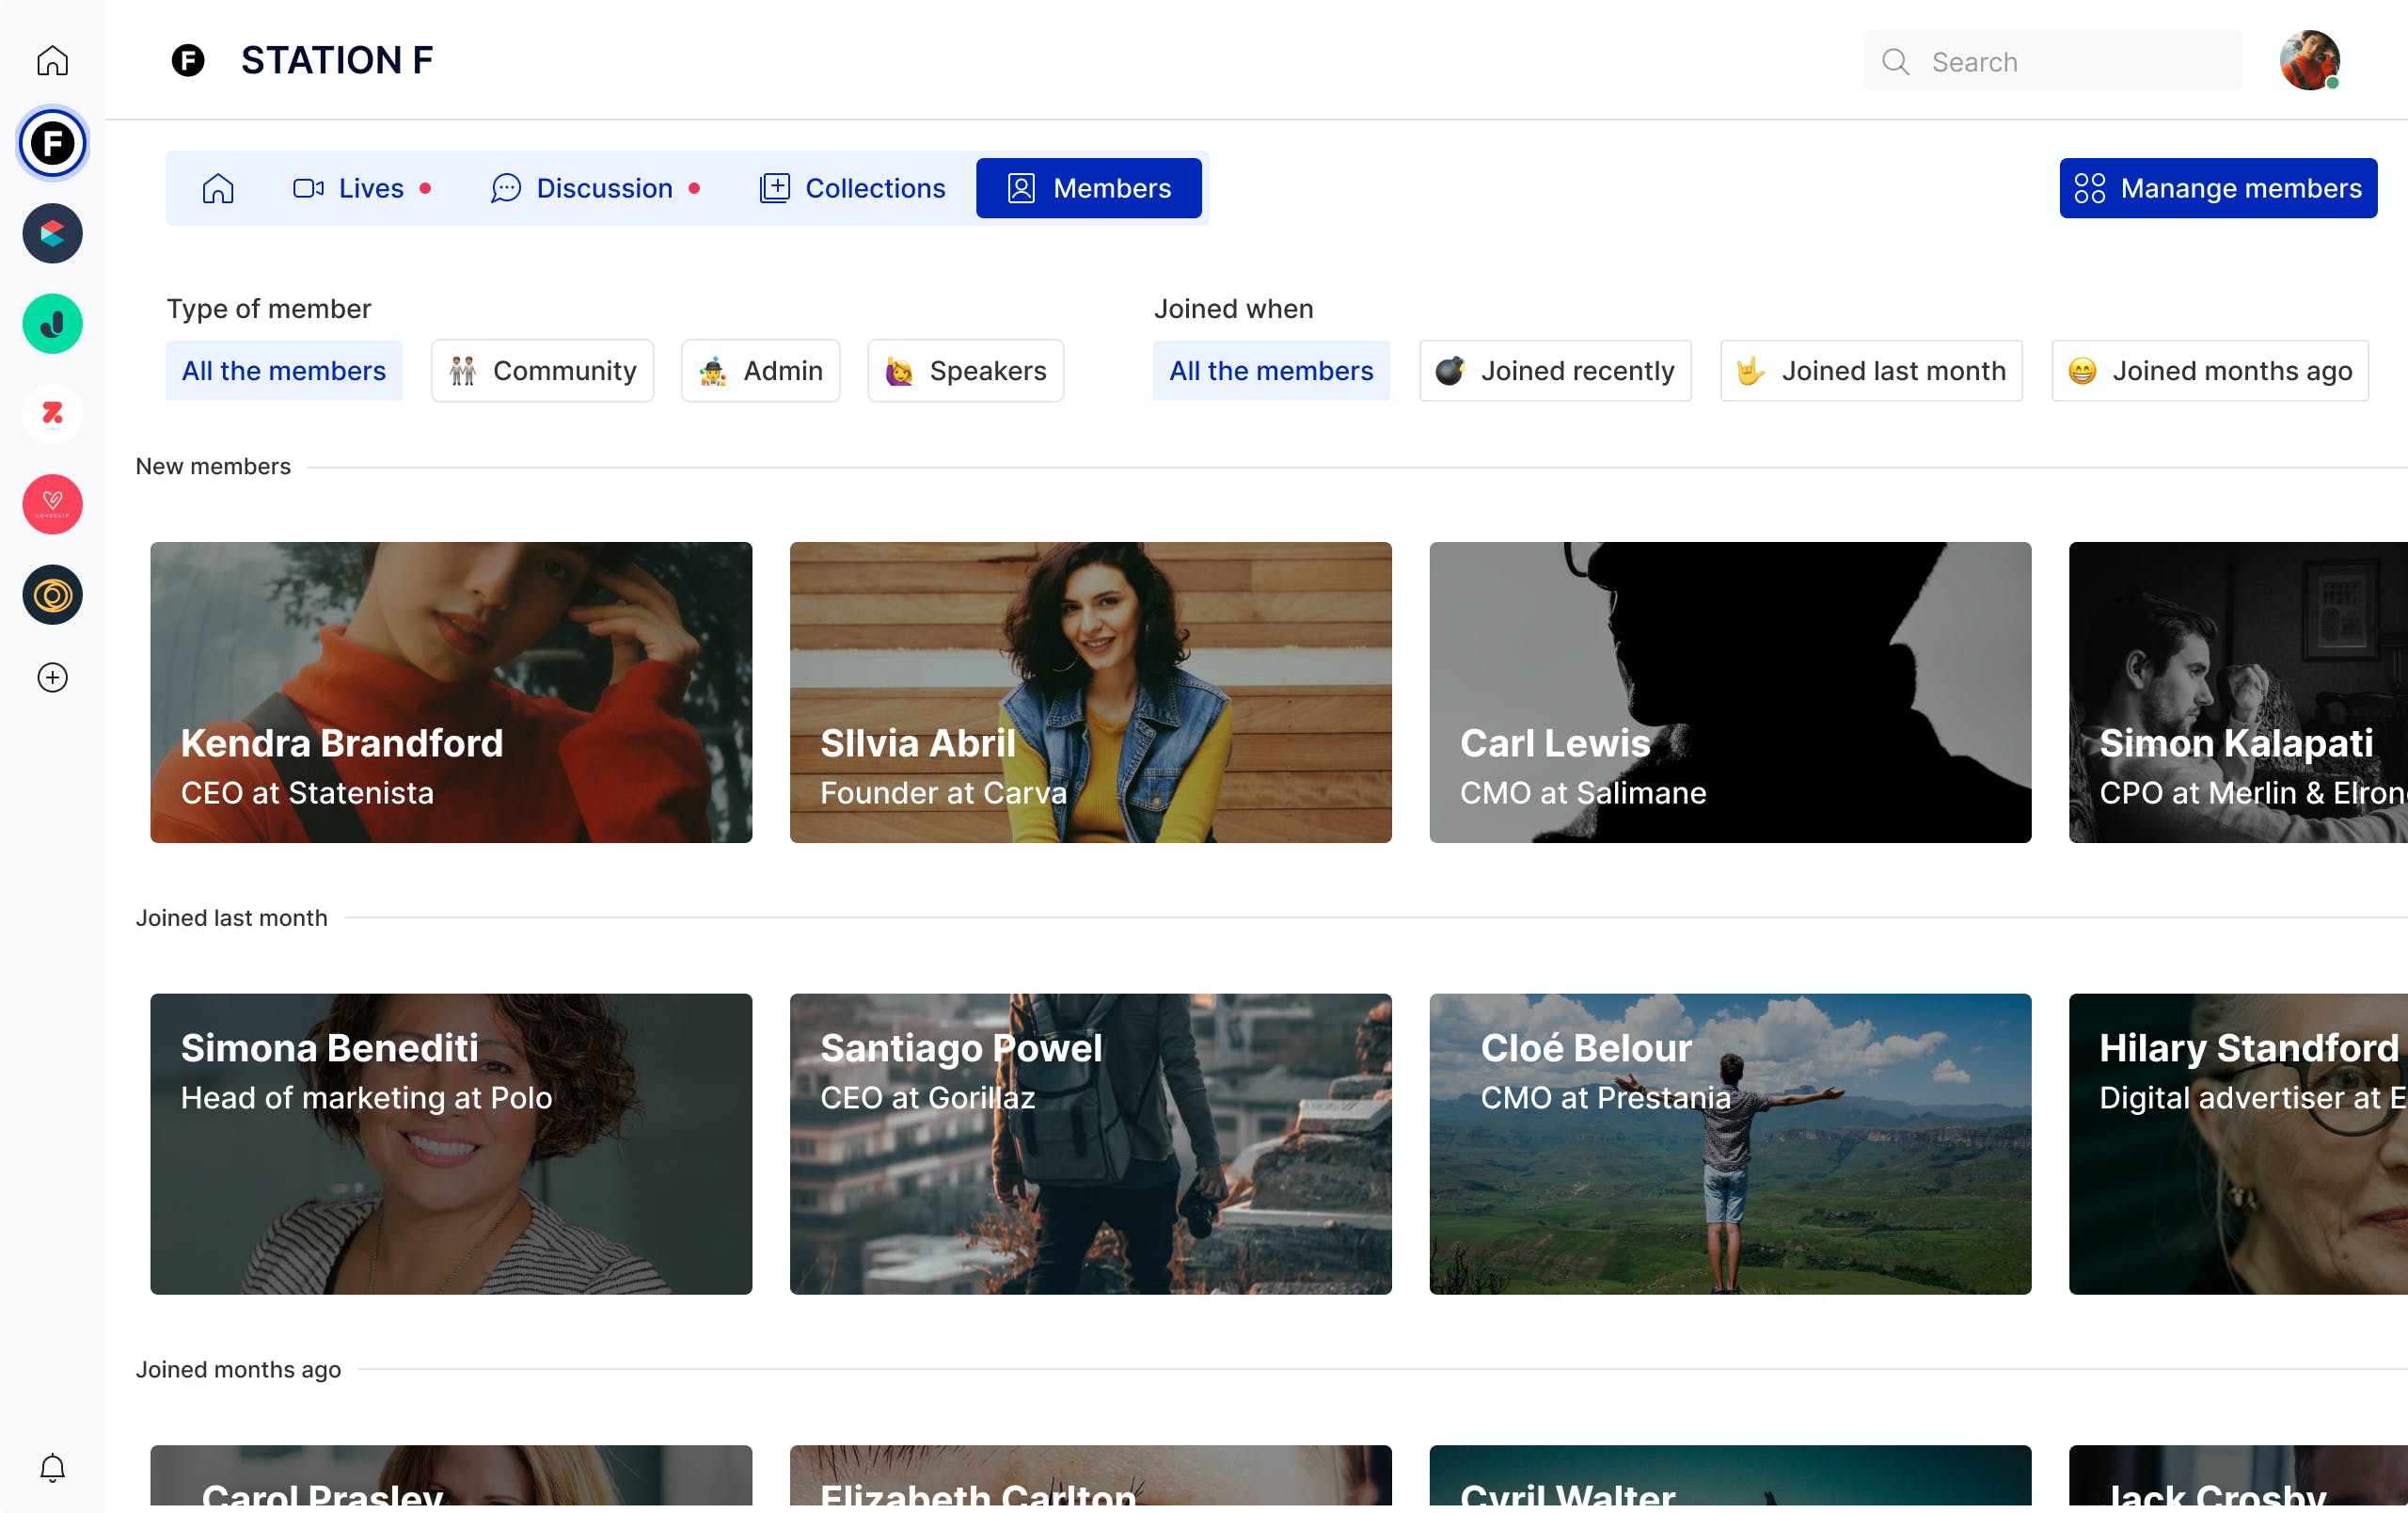2408x1513 pixels.
Task: Open the user profile avatar
Action: click(2308, 61)
